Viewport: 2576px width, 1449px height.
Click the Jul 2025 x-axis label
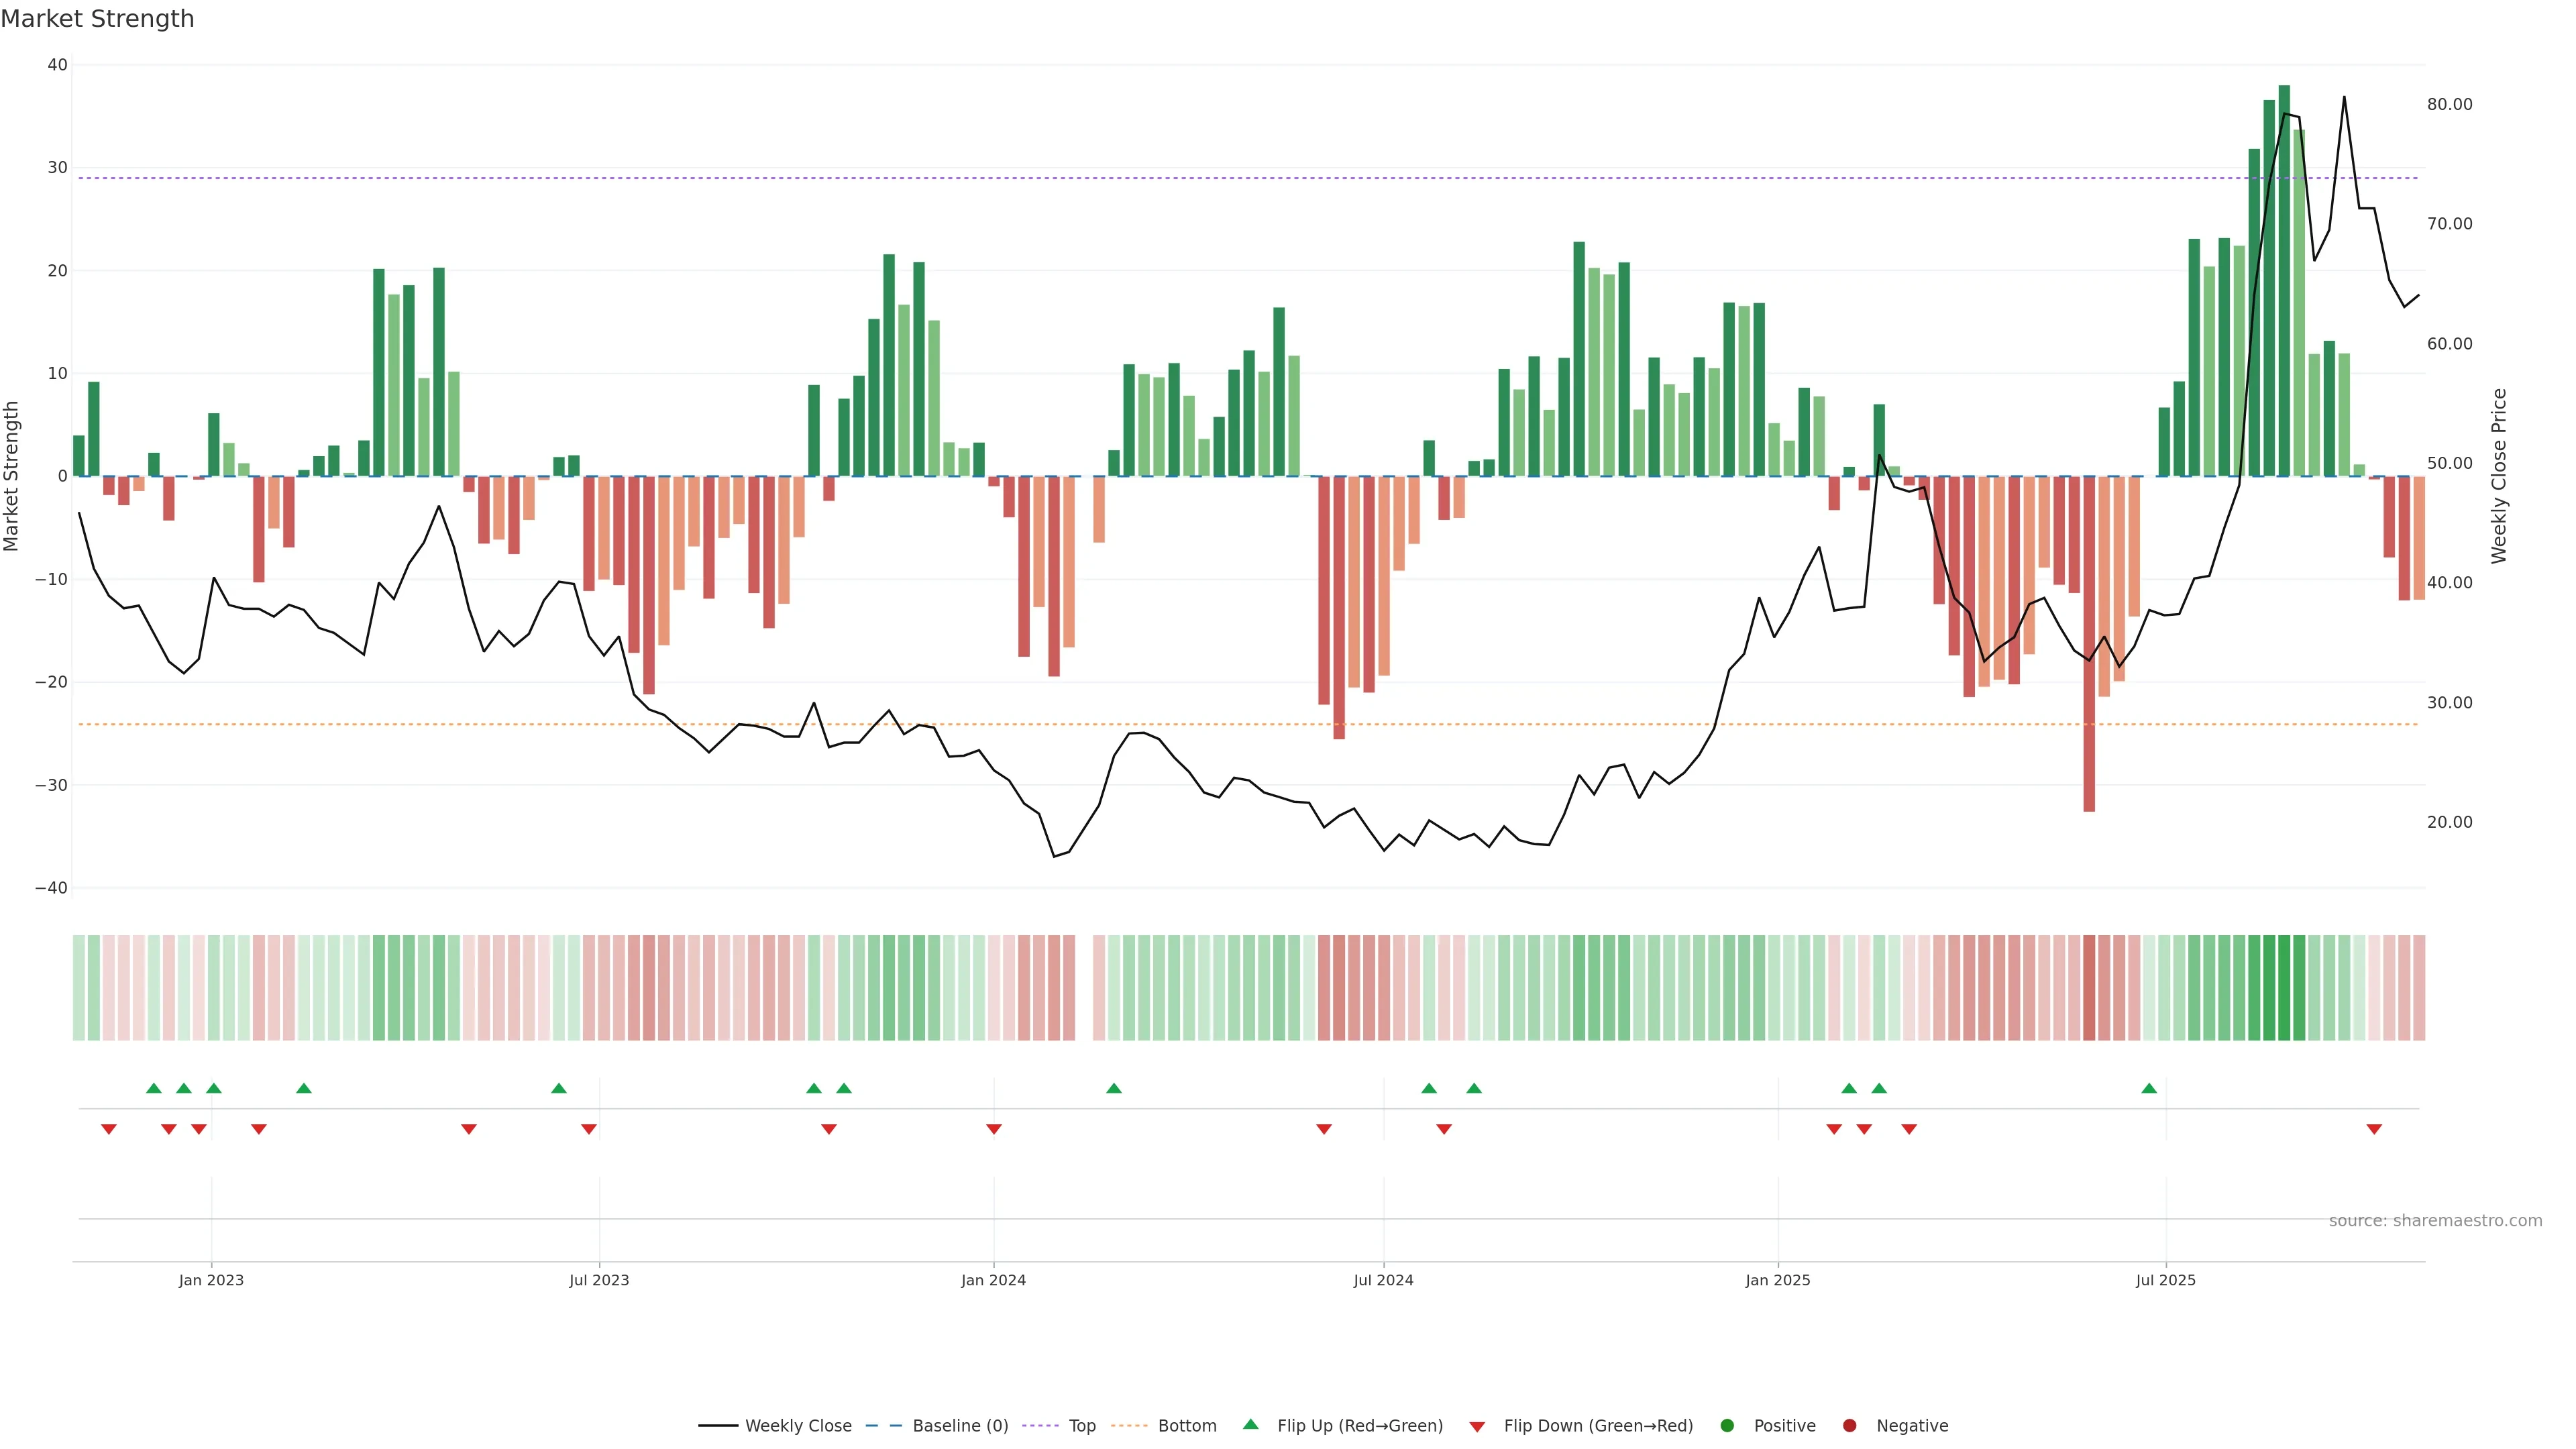click(2165, 1280)
